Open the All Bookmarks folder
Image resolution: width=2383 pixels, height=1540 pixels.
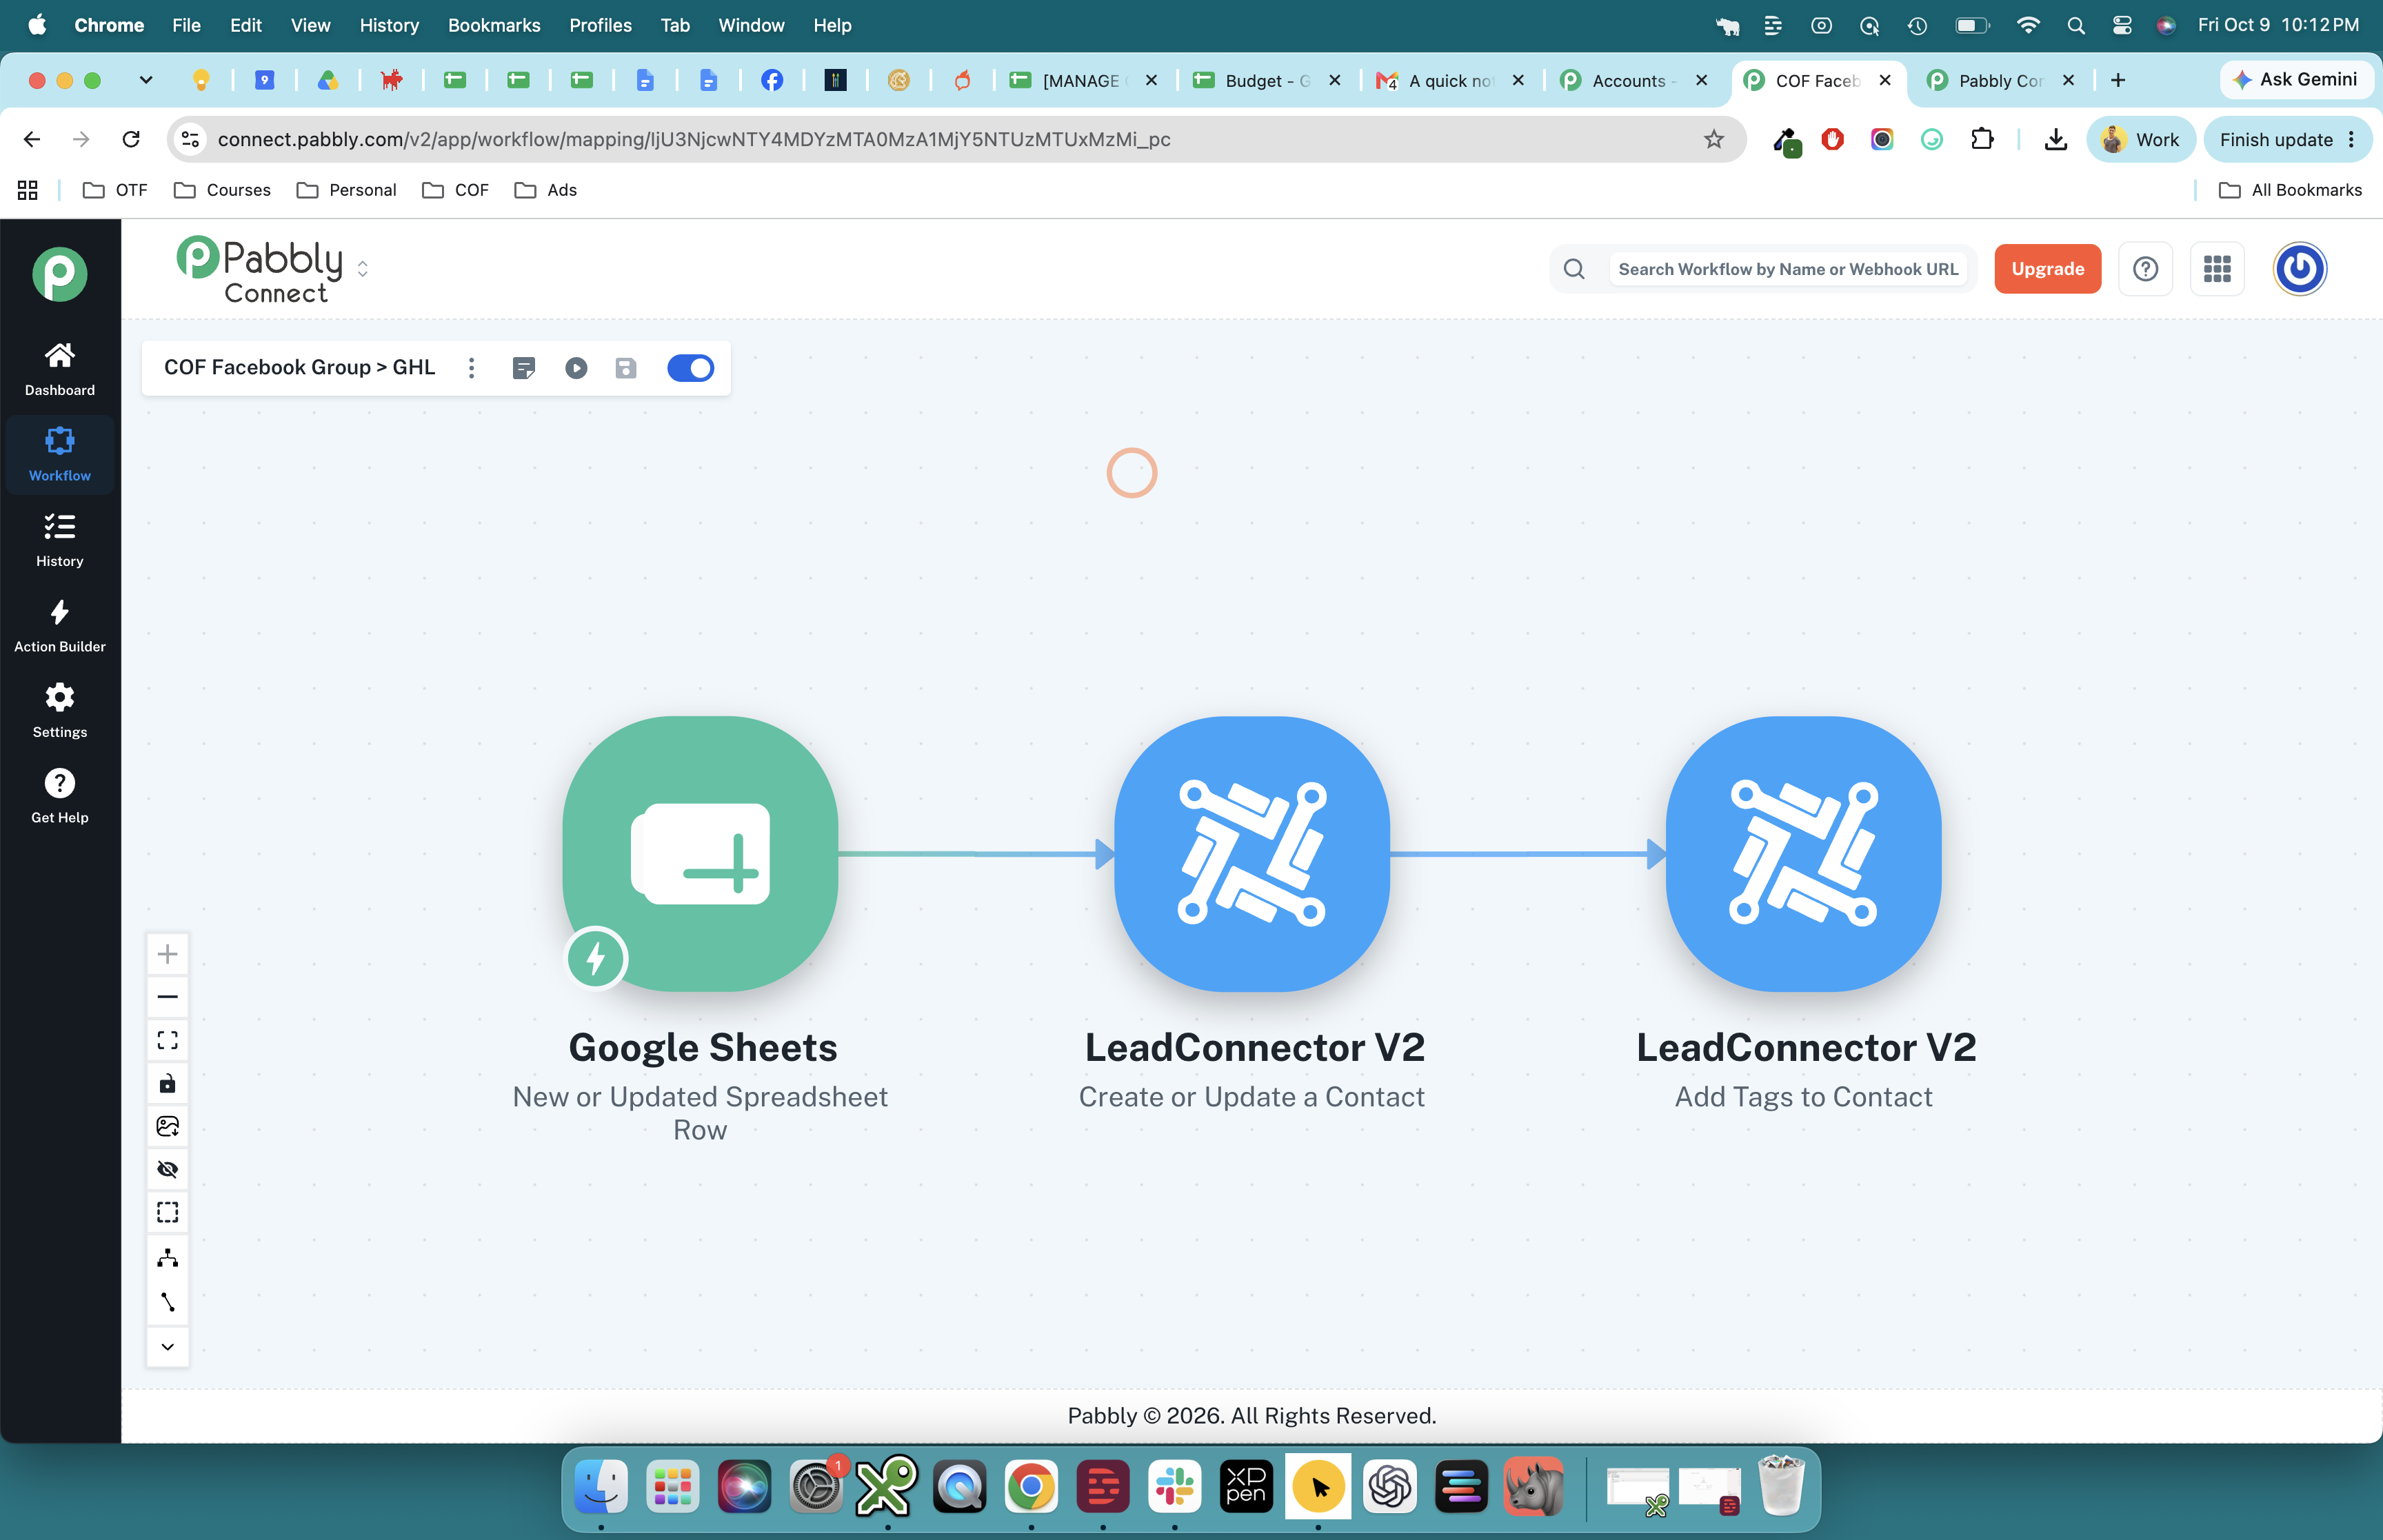[2291, 190]
